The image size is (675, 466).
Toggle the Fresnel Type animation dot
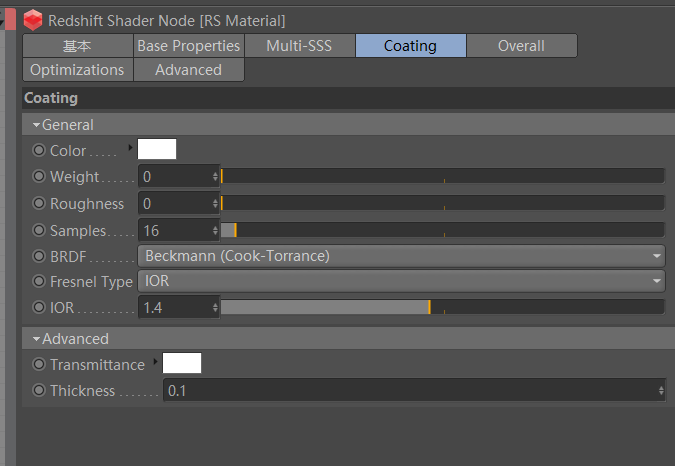tap(39, 281)
